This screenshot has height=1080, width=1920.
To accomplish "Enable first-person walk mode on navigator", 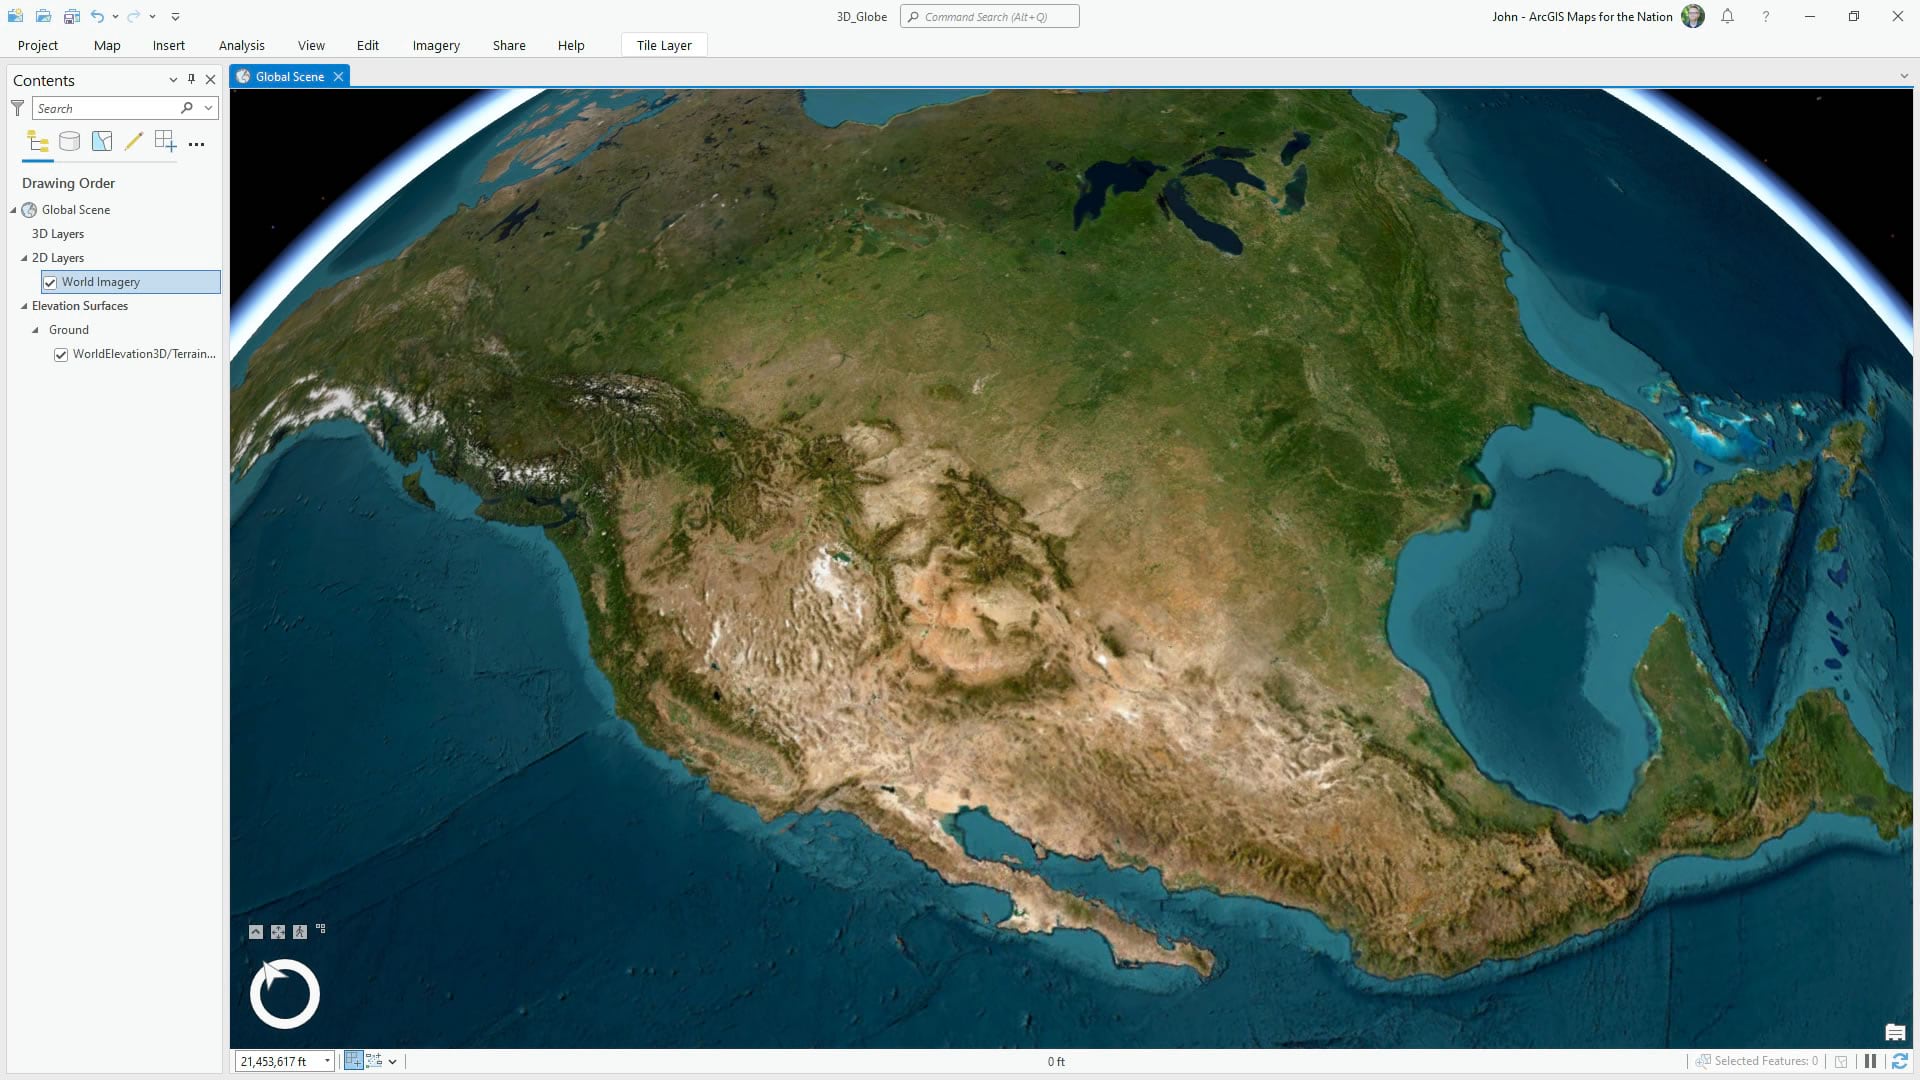I will click(299, 932).
